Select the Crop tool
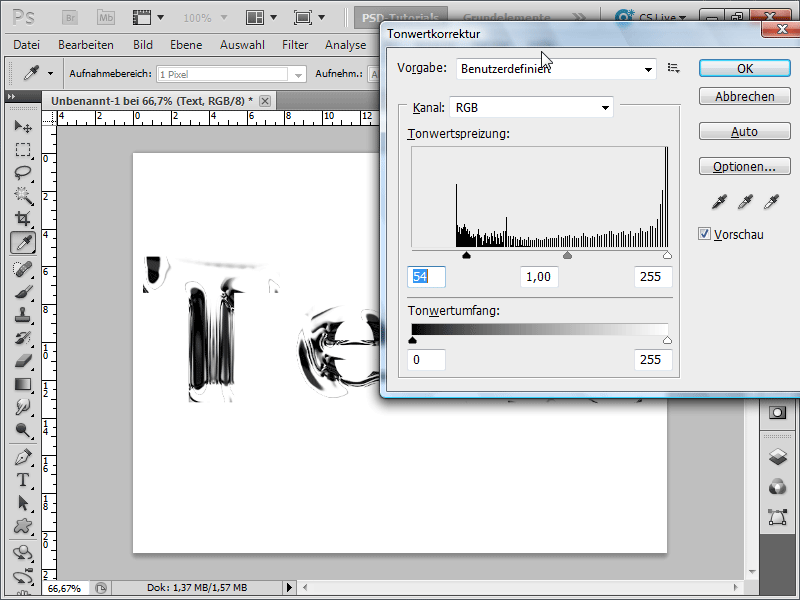 [x=23, y=219]
